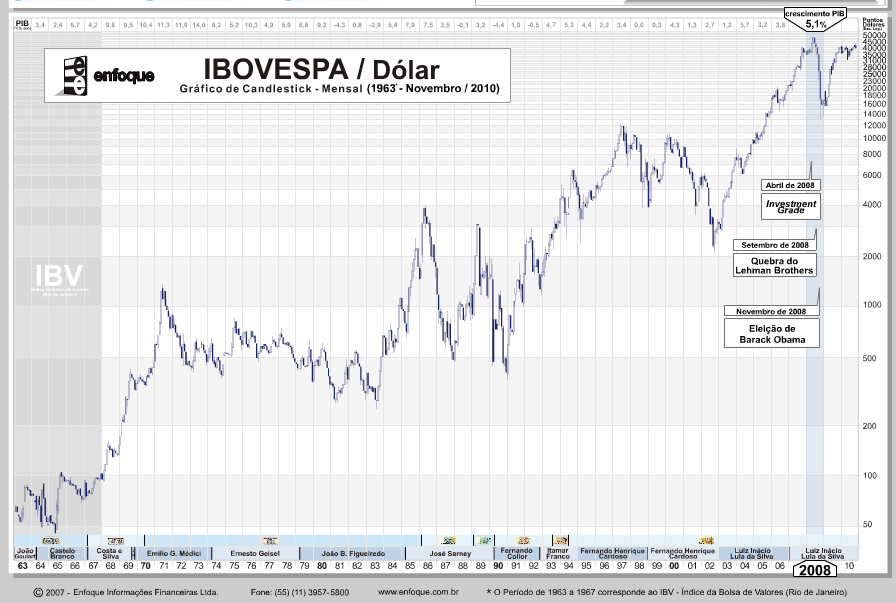Click the 'José Sarney' president label
This screenshot has width=896, height=603.
(450, 553)
